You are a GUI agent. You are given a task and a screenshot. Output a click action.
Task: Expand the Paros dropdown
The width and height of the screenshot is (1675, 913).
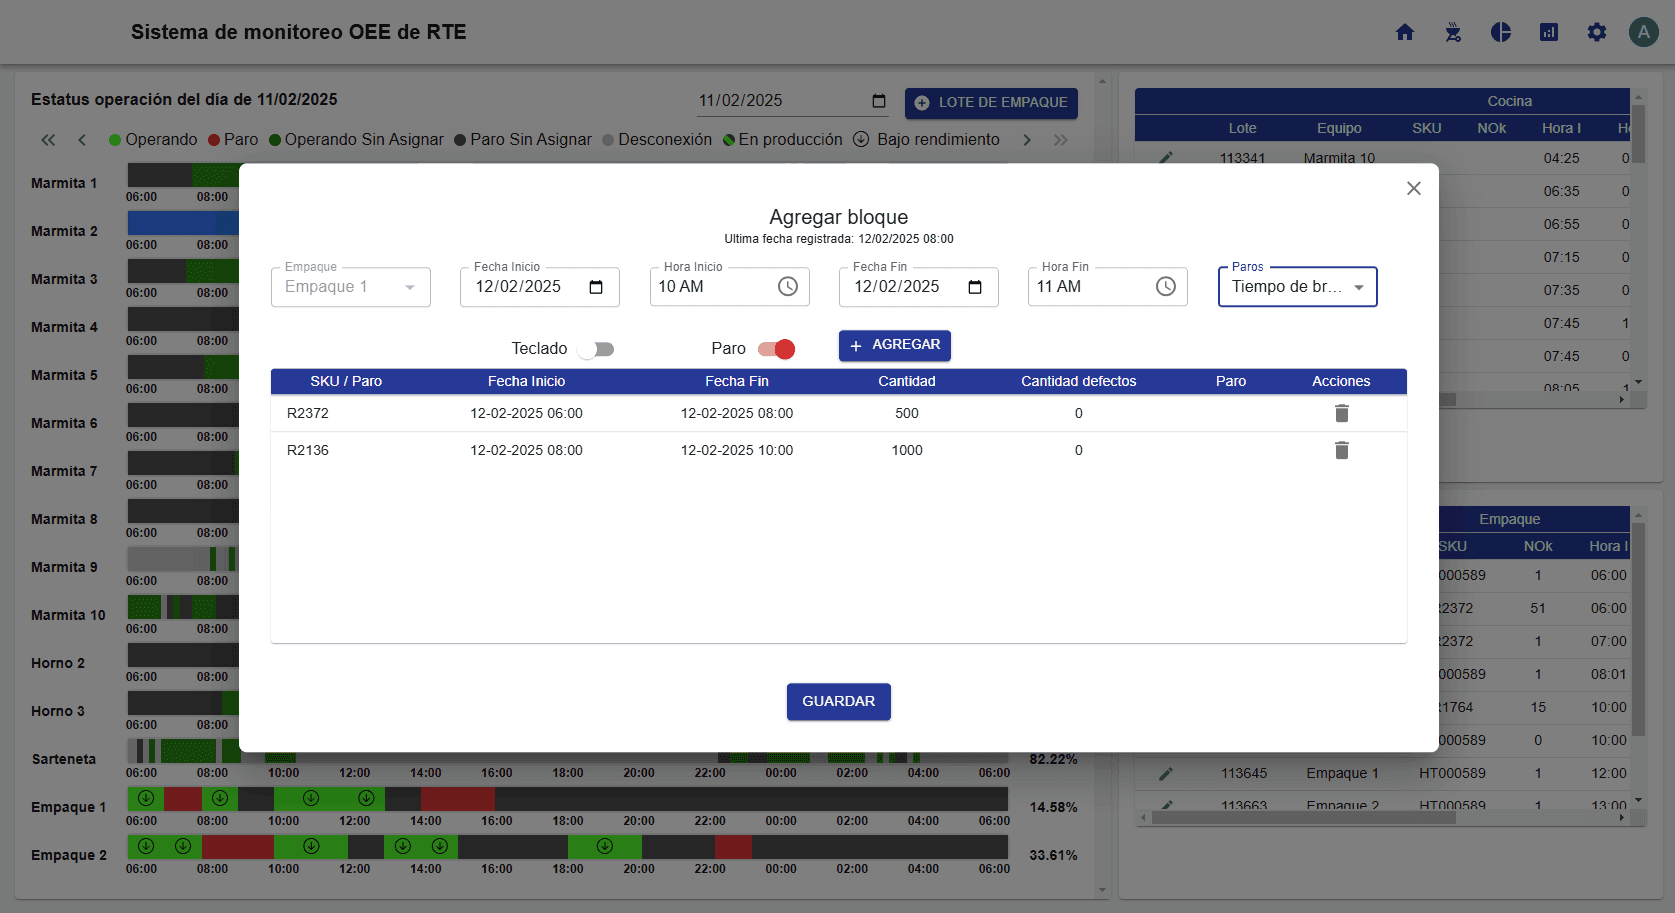(1297, 287)
